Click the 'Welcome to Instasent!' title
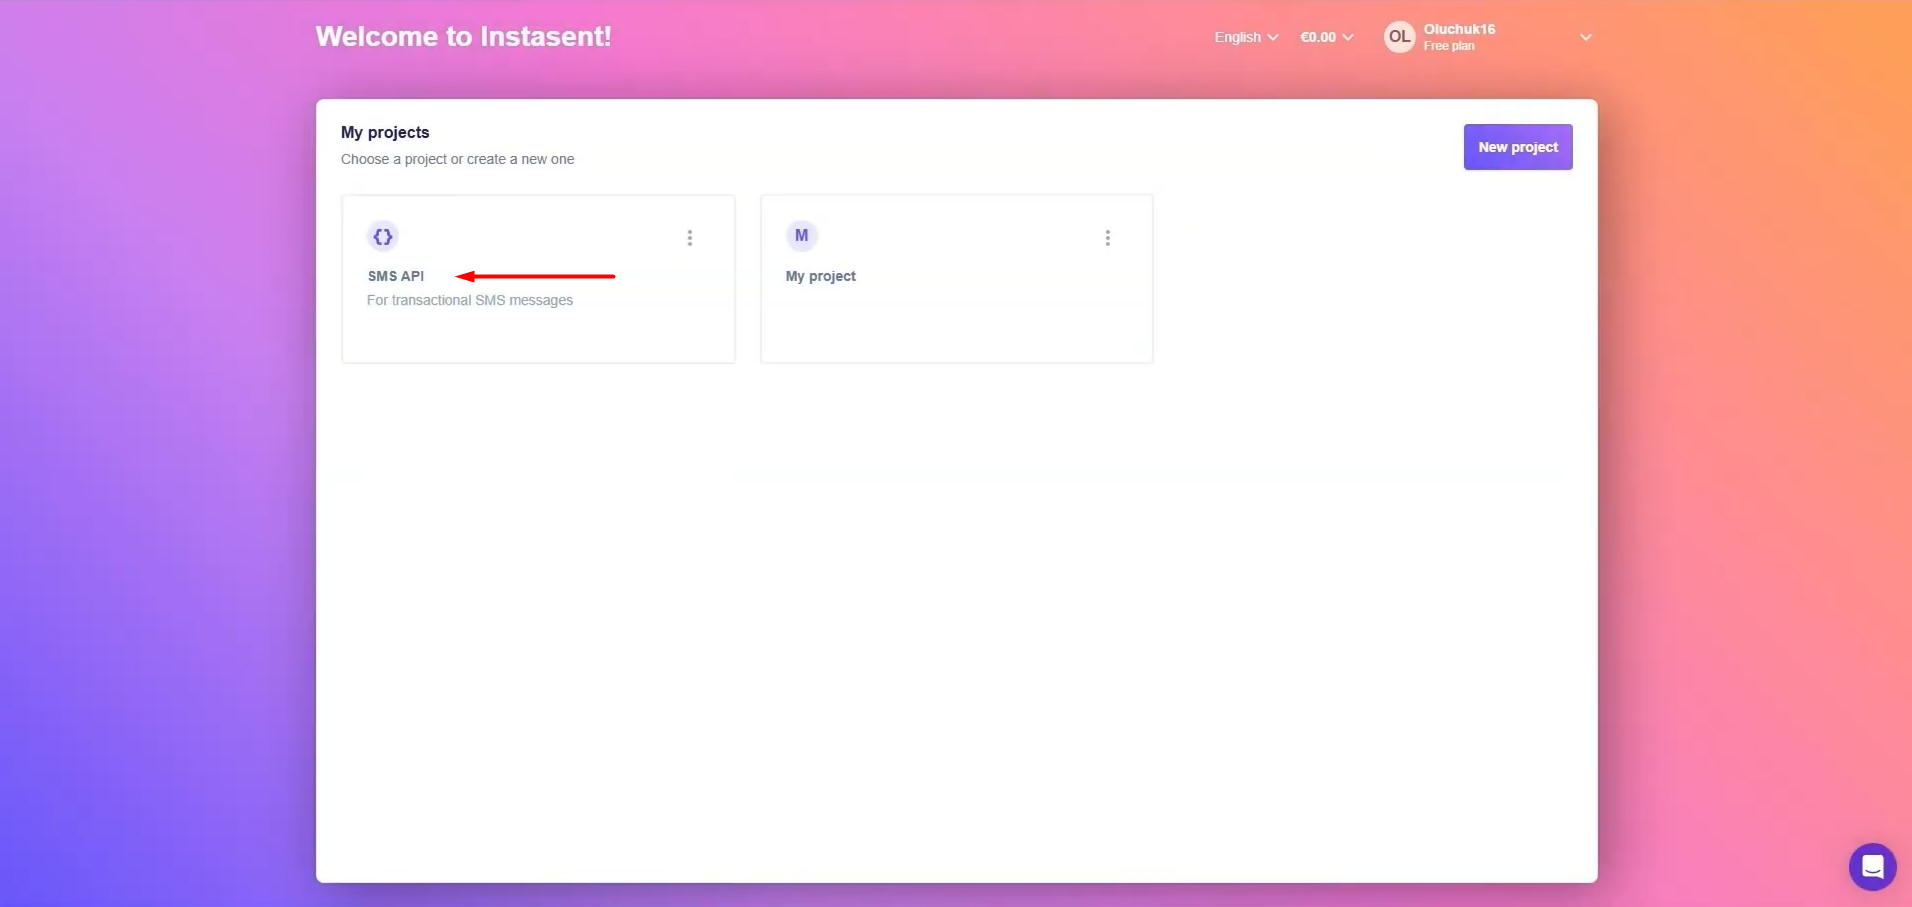Screen dimensions: 1912x907 463,36
